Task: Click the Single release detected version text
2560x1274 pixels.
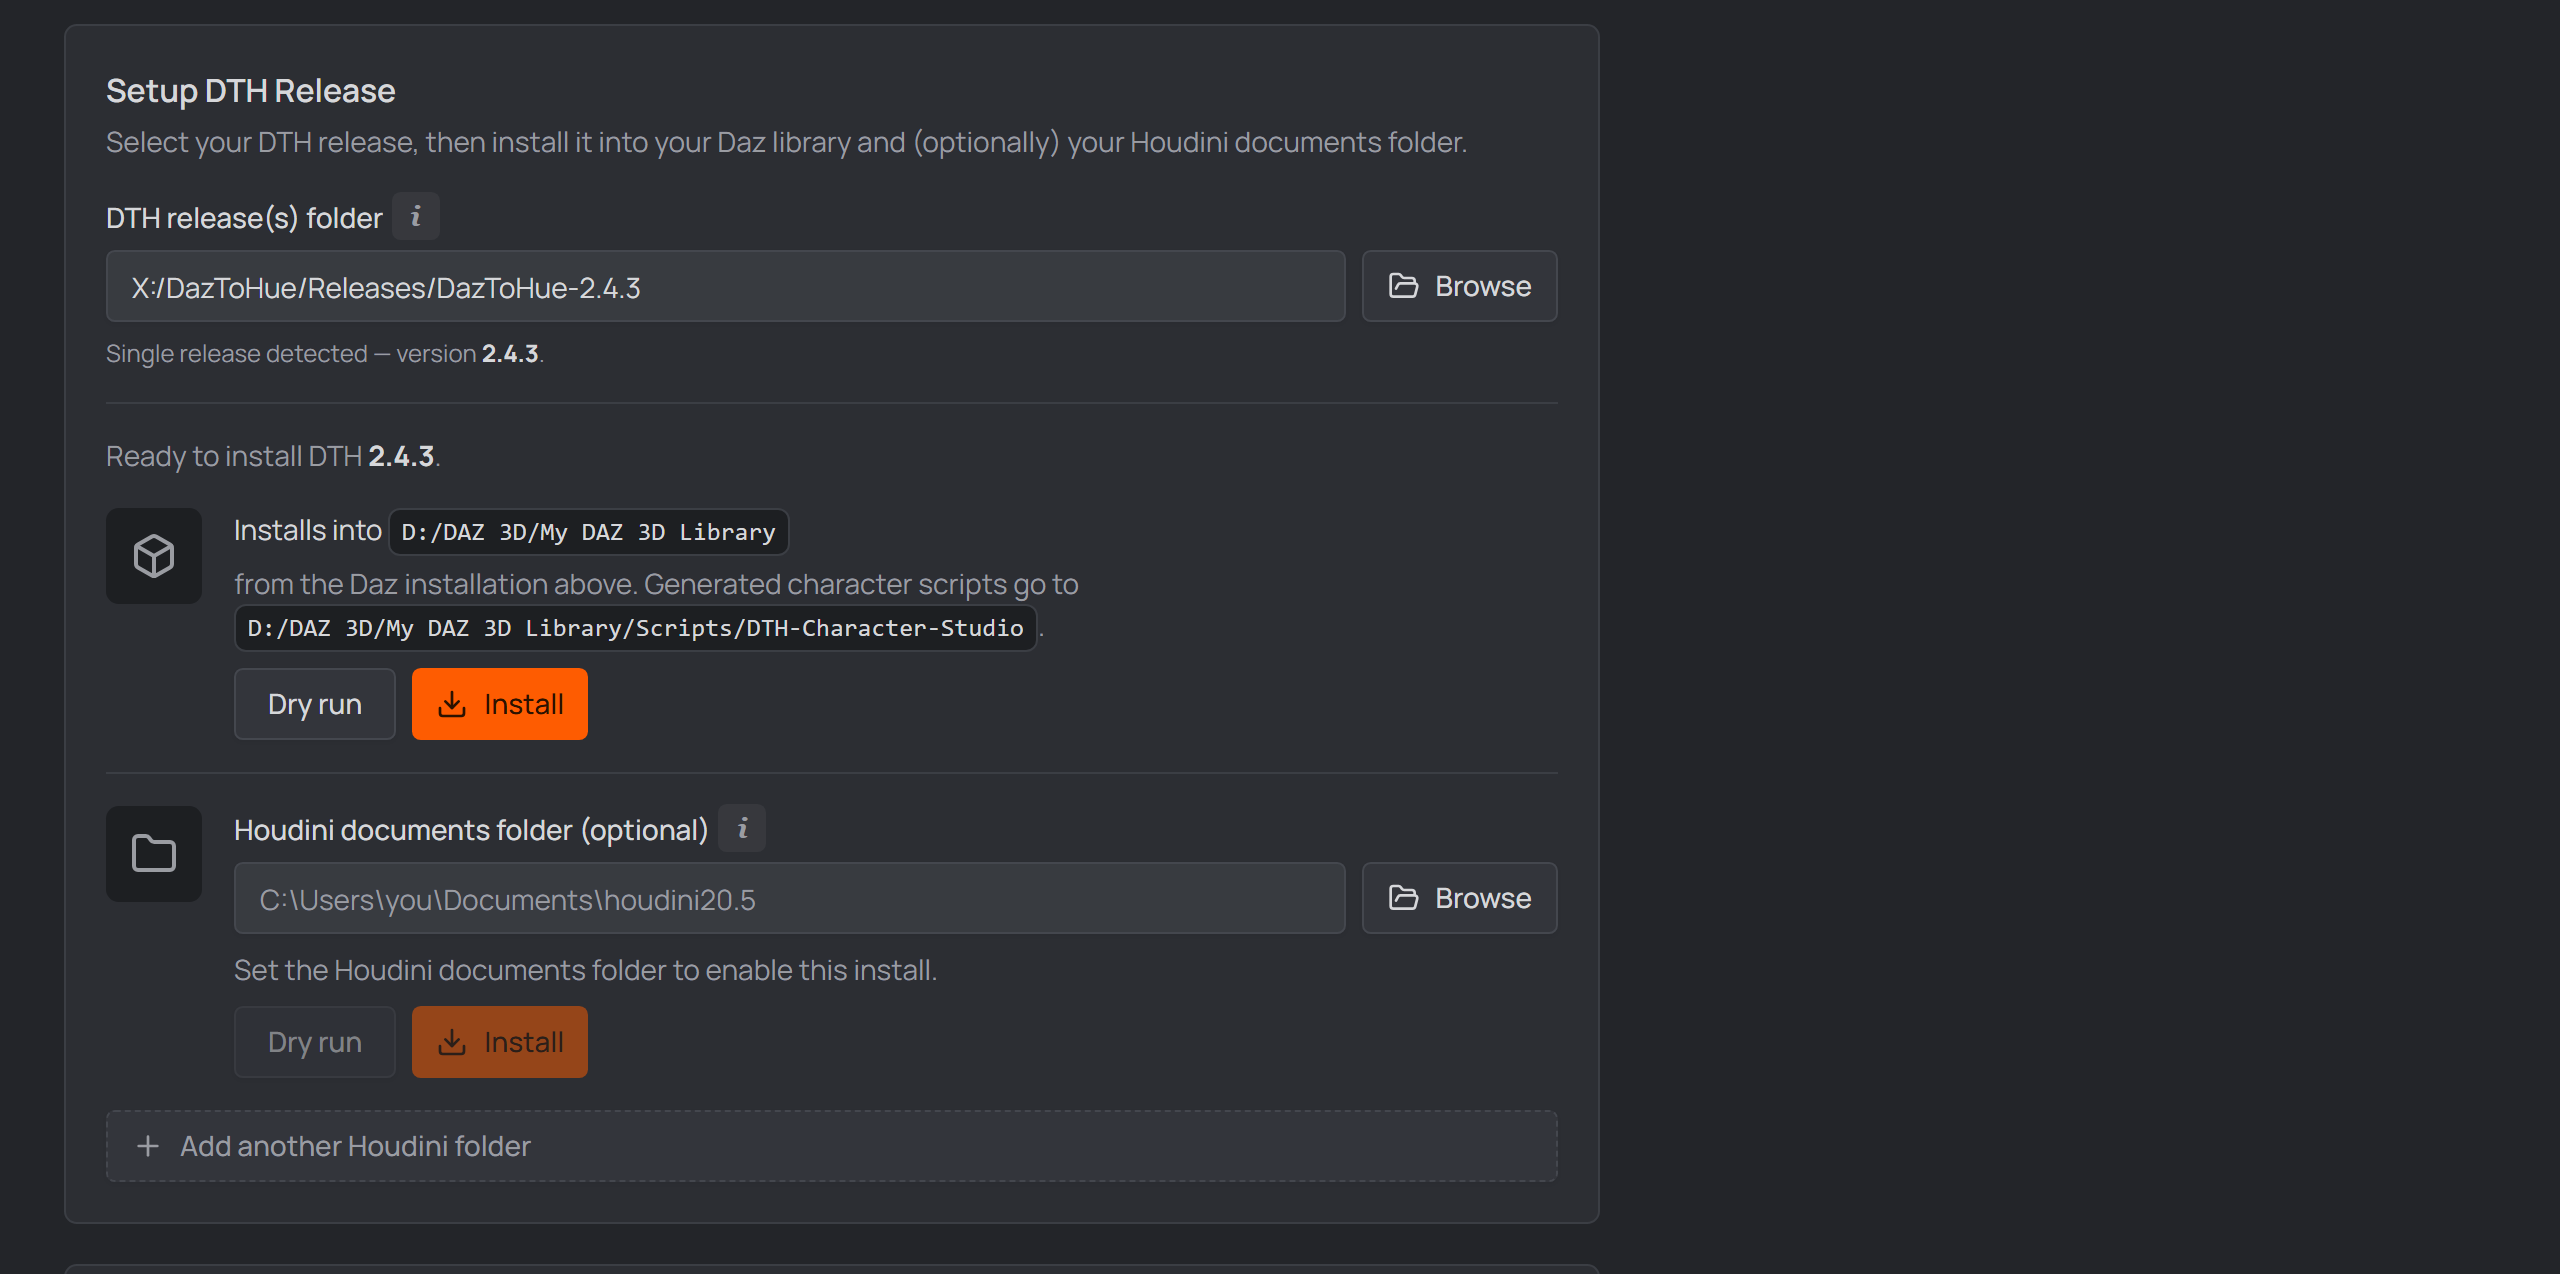Action: click(x=325, y=354)
